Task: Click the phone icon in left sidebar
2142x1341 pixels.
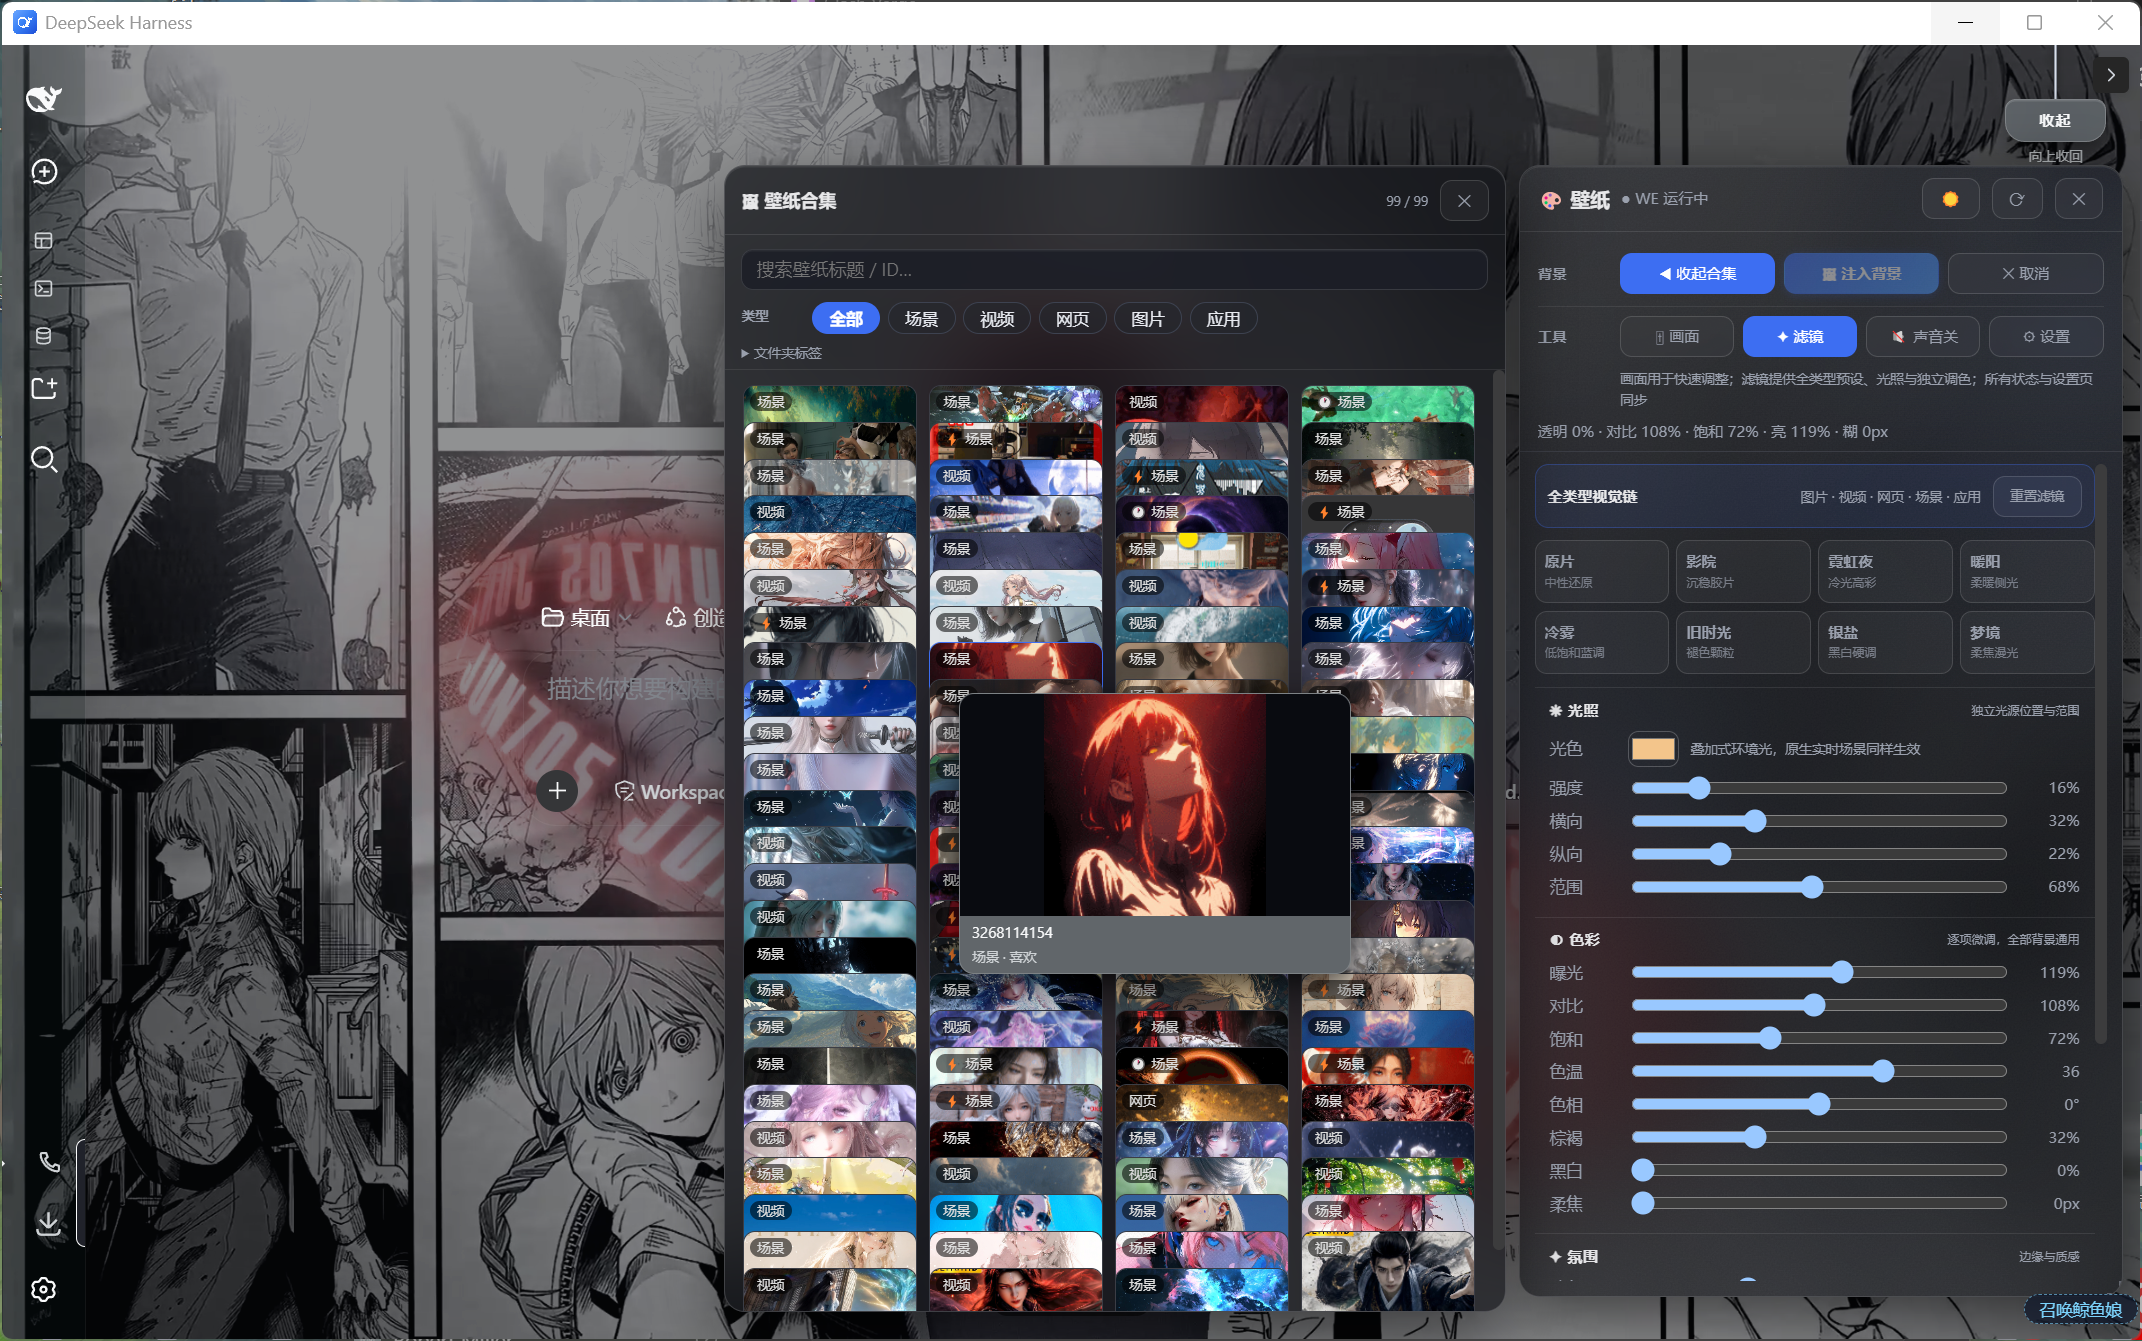Action: click(x=49, y=1162)
